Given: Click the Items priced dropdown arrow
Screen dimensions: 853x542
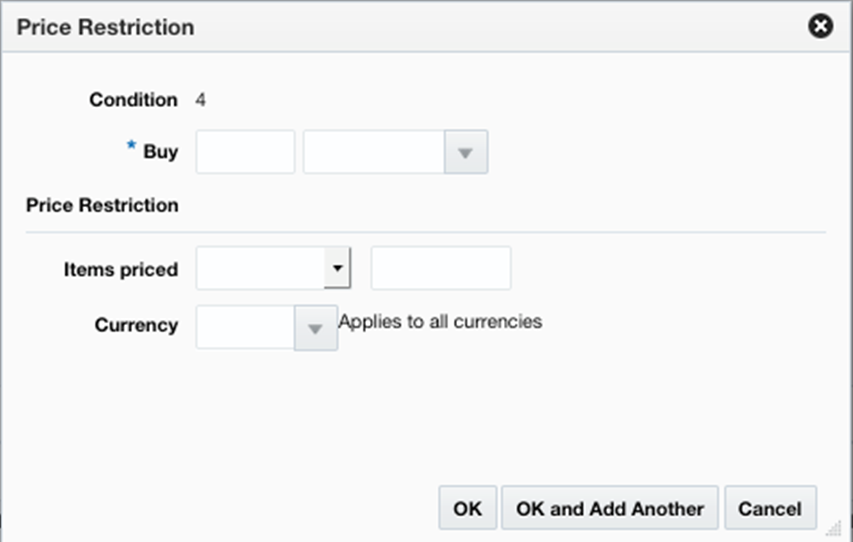Looking at the screenshot, I should (337, 268).
